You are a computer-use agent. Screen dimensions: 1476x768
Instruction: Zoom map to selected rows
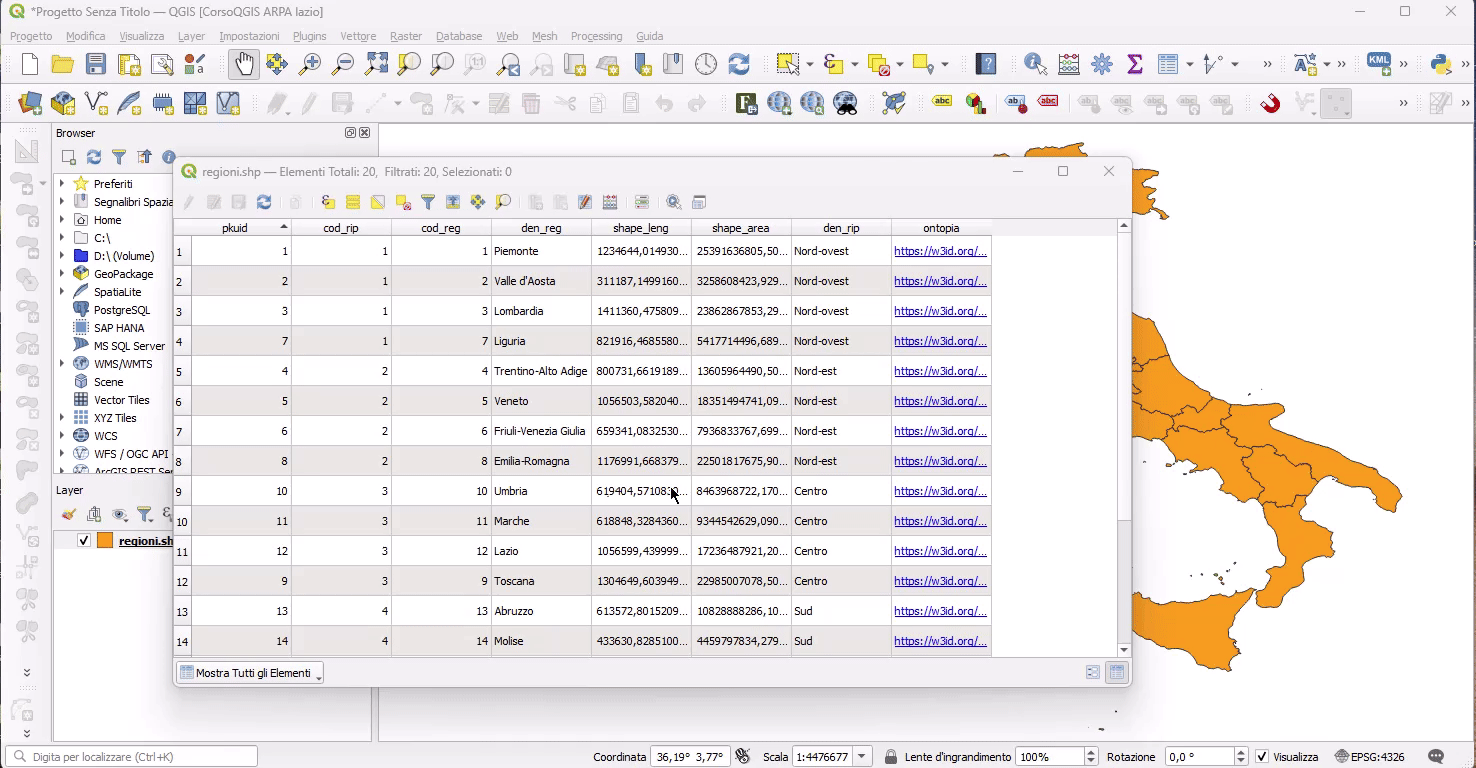click(503, 202)
